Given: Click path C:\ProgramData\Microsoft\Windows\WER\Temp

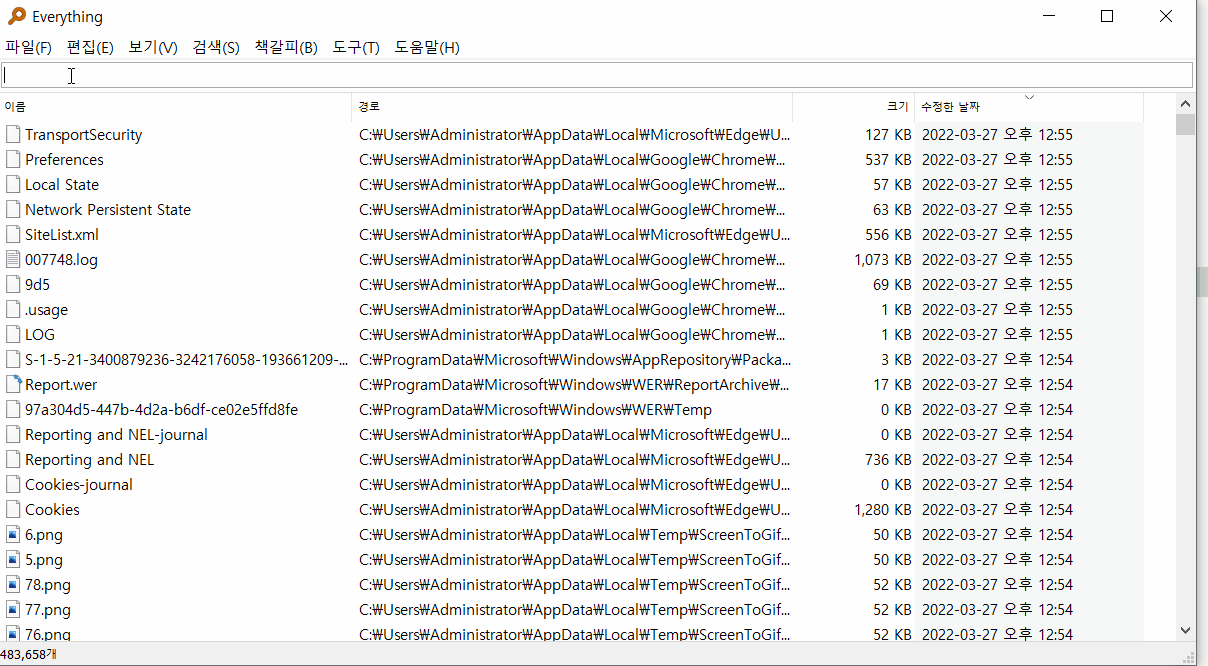Looking at the screenshot, I should (536, 409).
